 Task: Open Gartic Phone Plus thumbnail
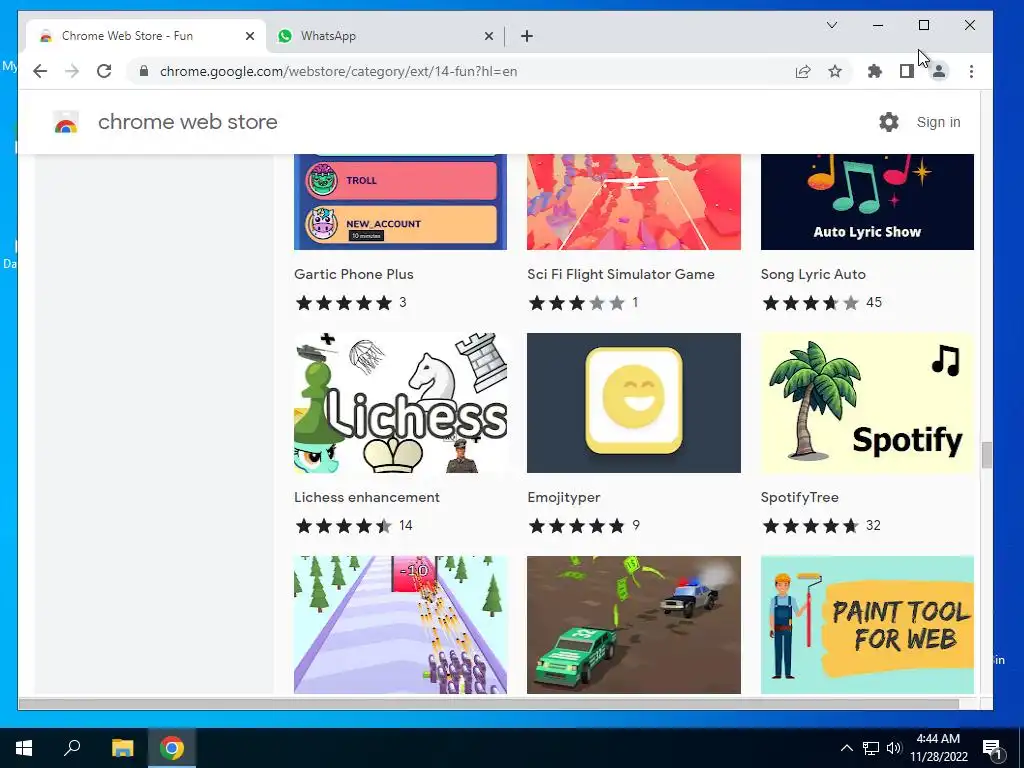400,202
